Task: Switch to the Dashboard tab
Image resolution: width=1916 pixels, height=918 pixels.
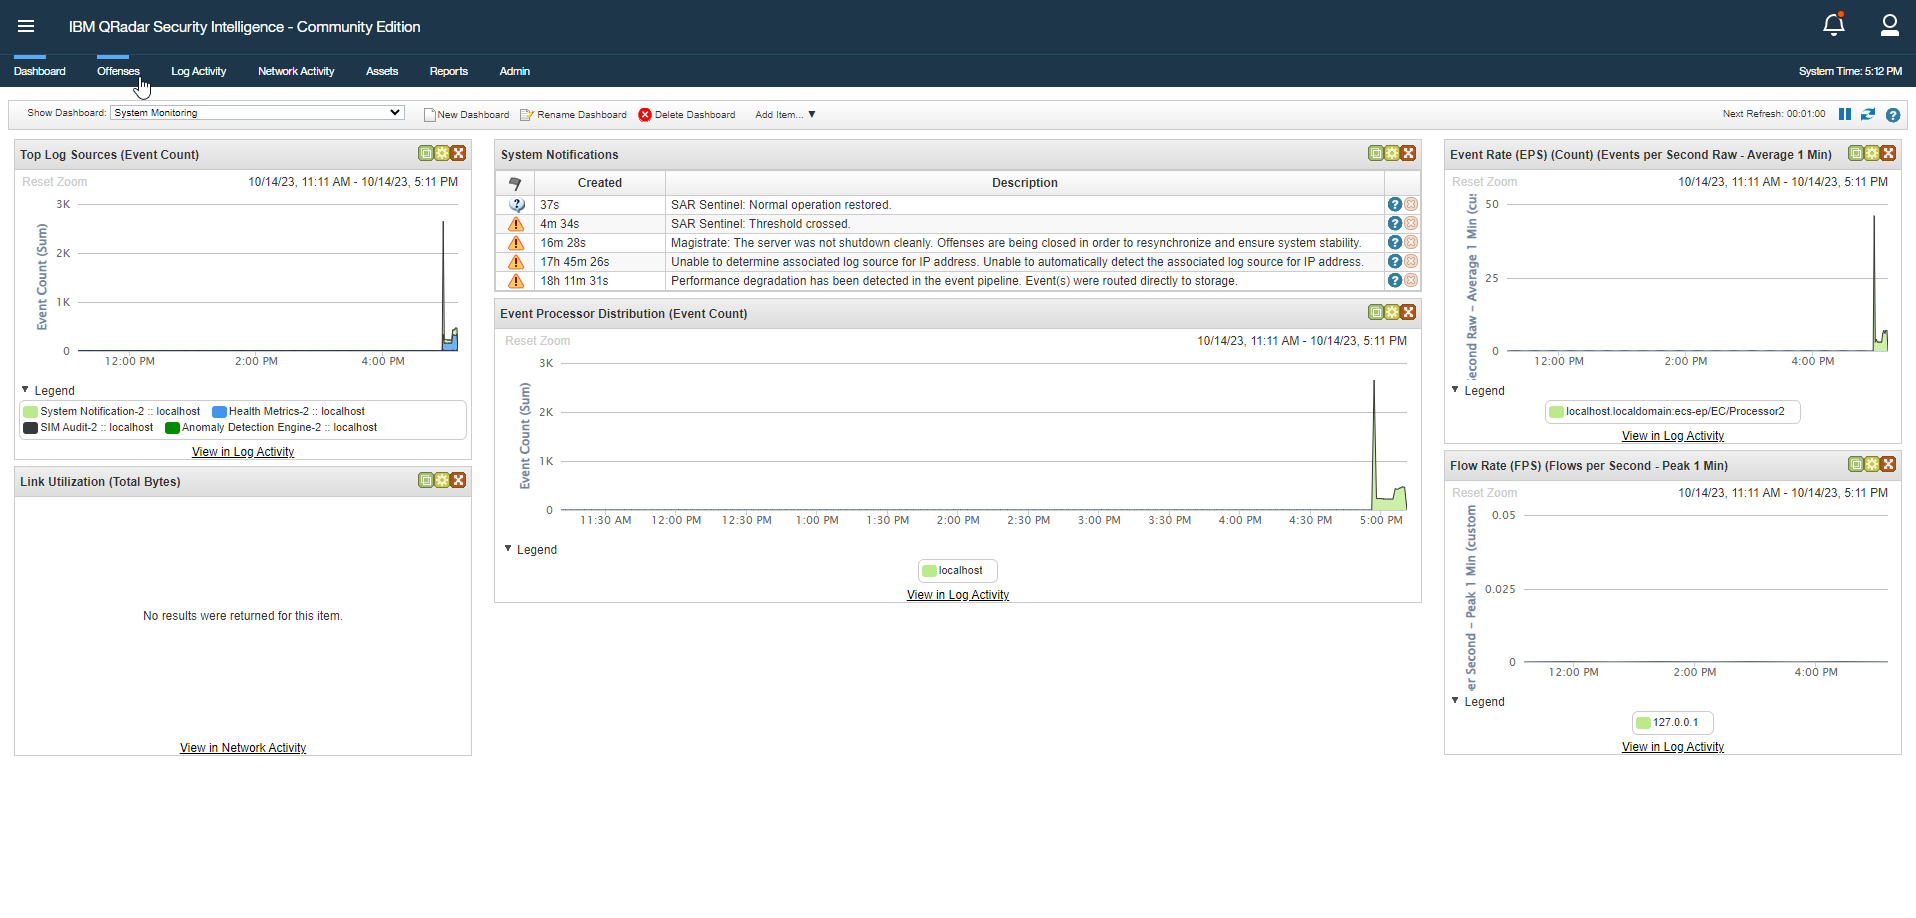Action: tap(40, 71)
